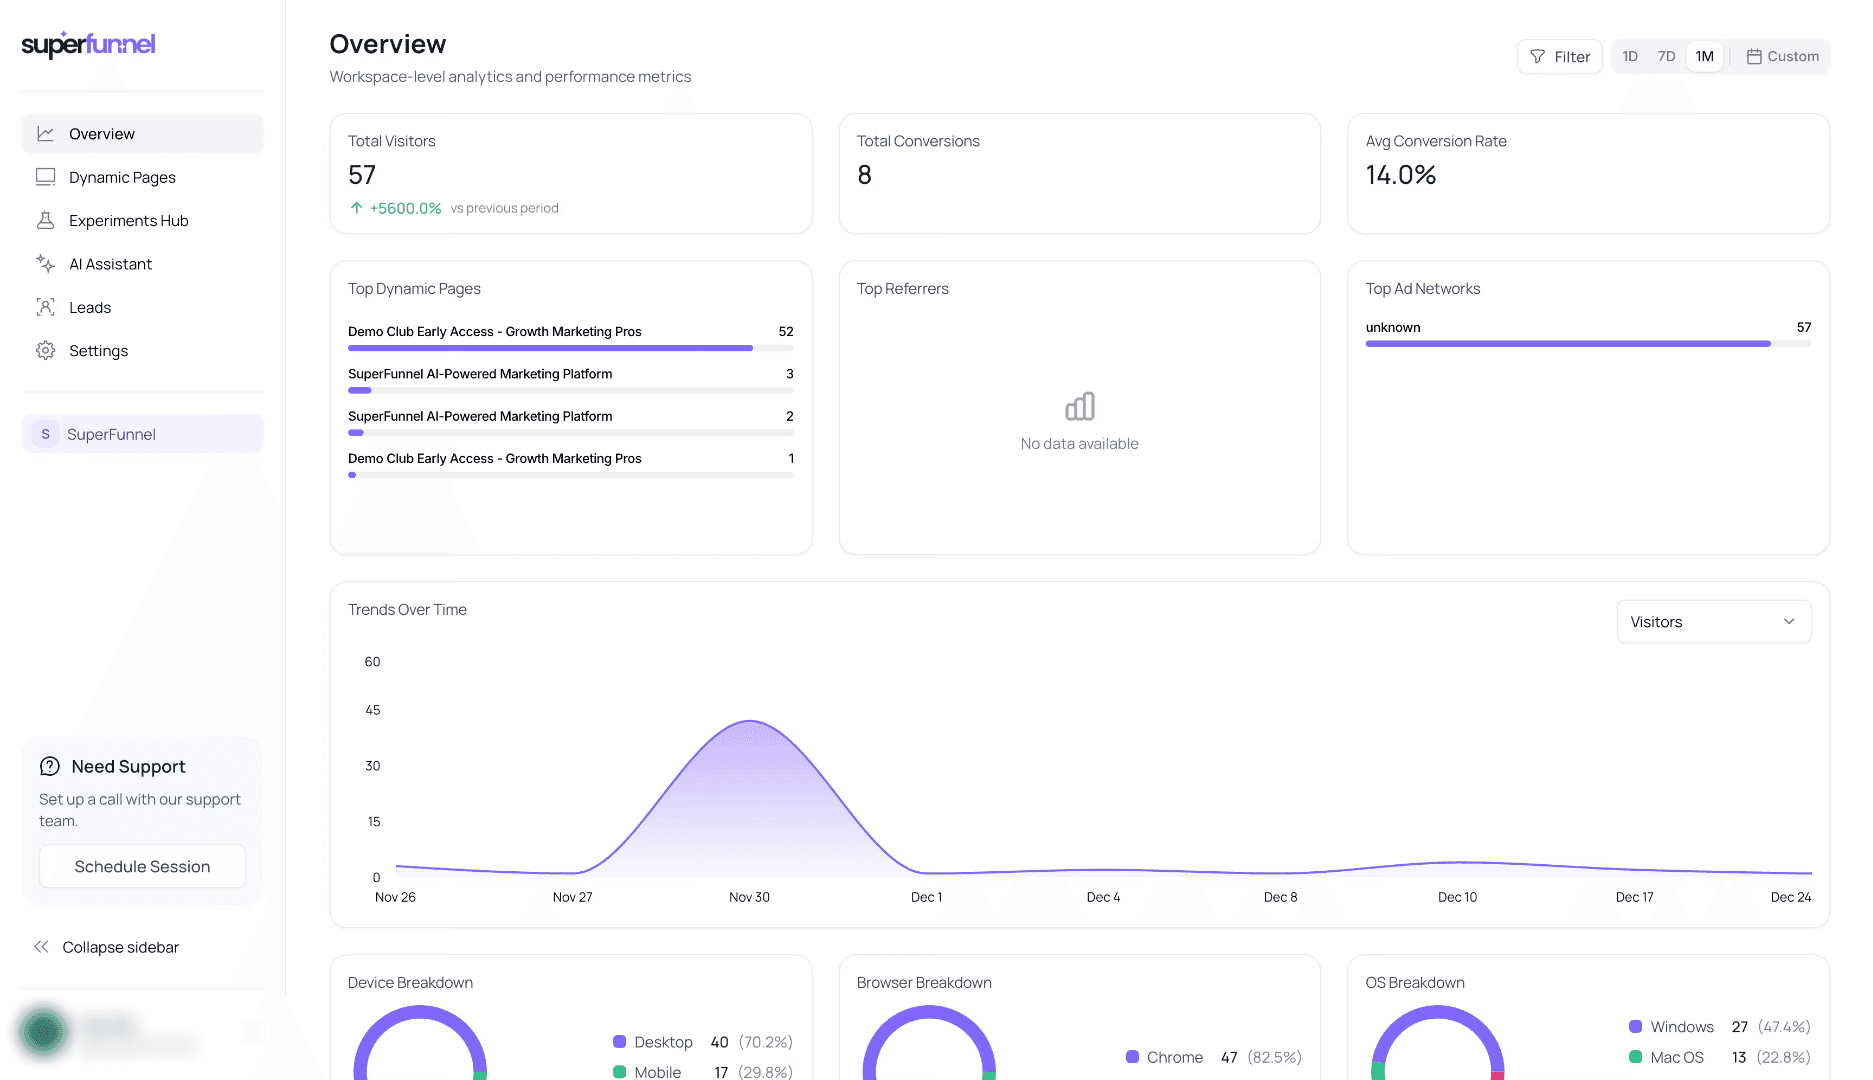1873x1080 pixels.
Task: Open Settings using the gear icon
Action: (45, 350)
